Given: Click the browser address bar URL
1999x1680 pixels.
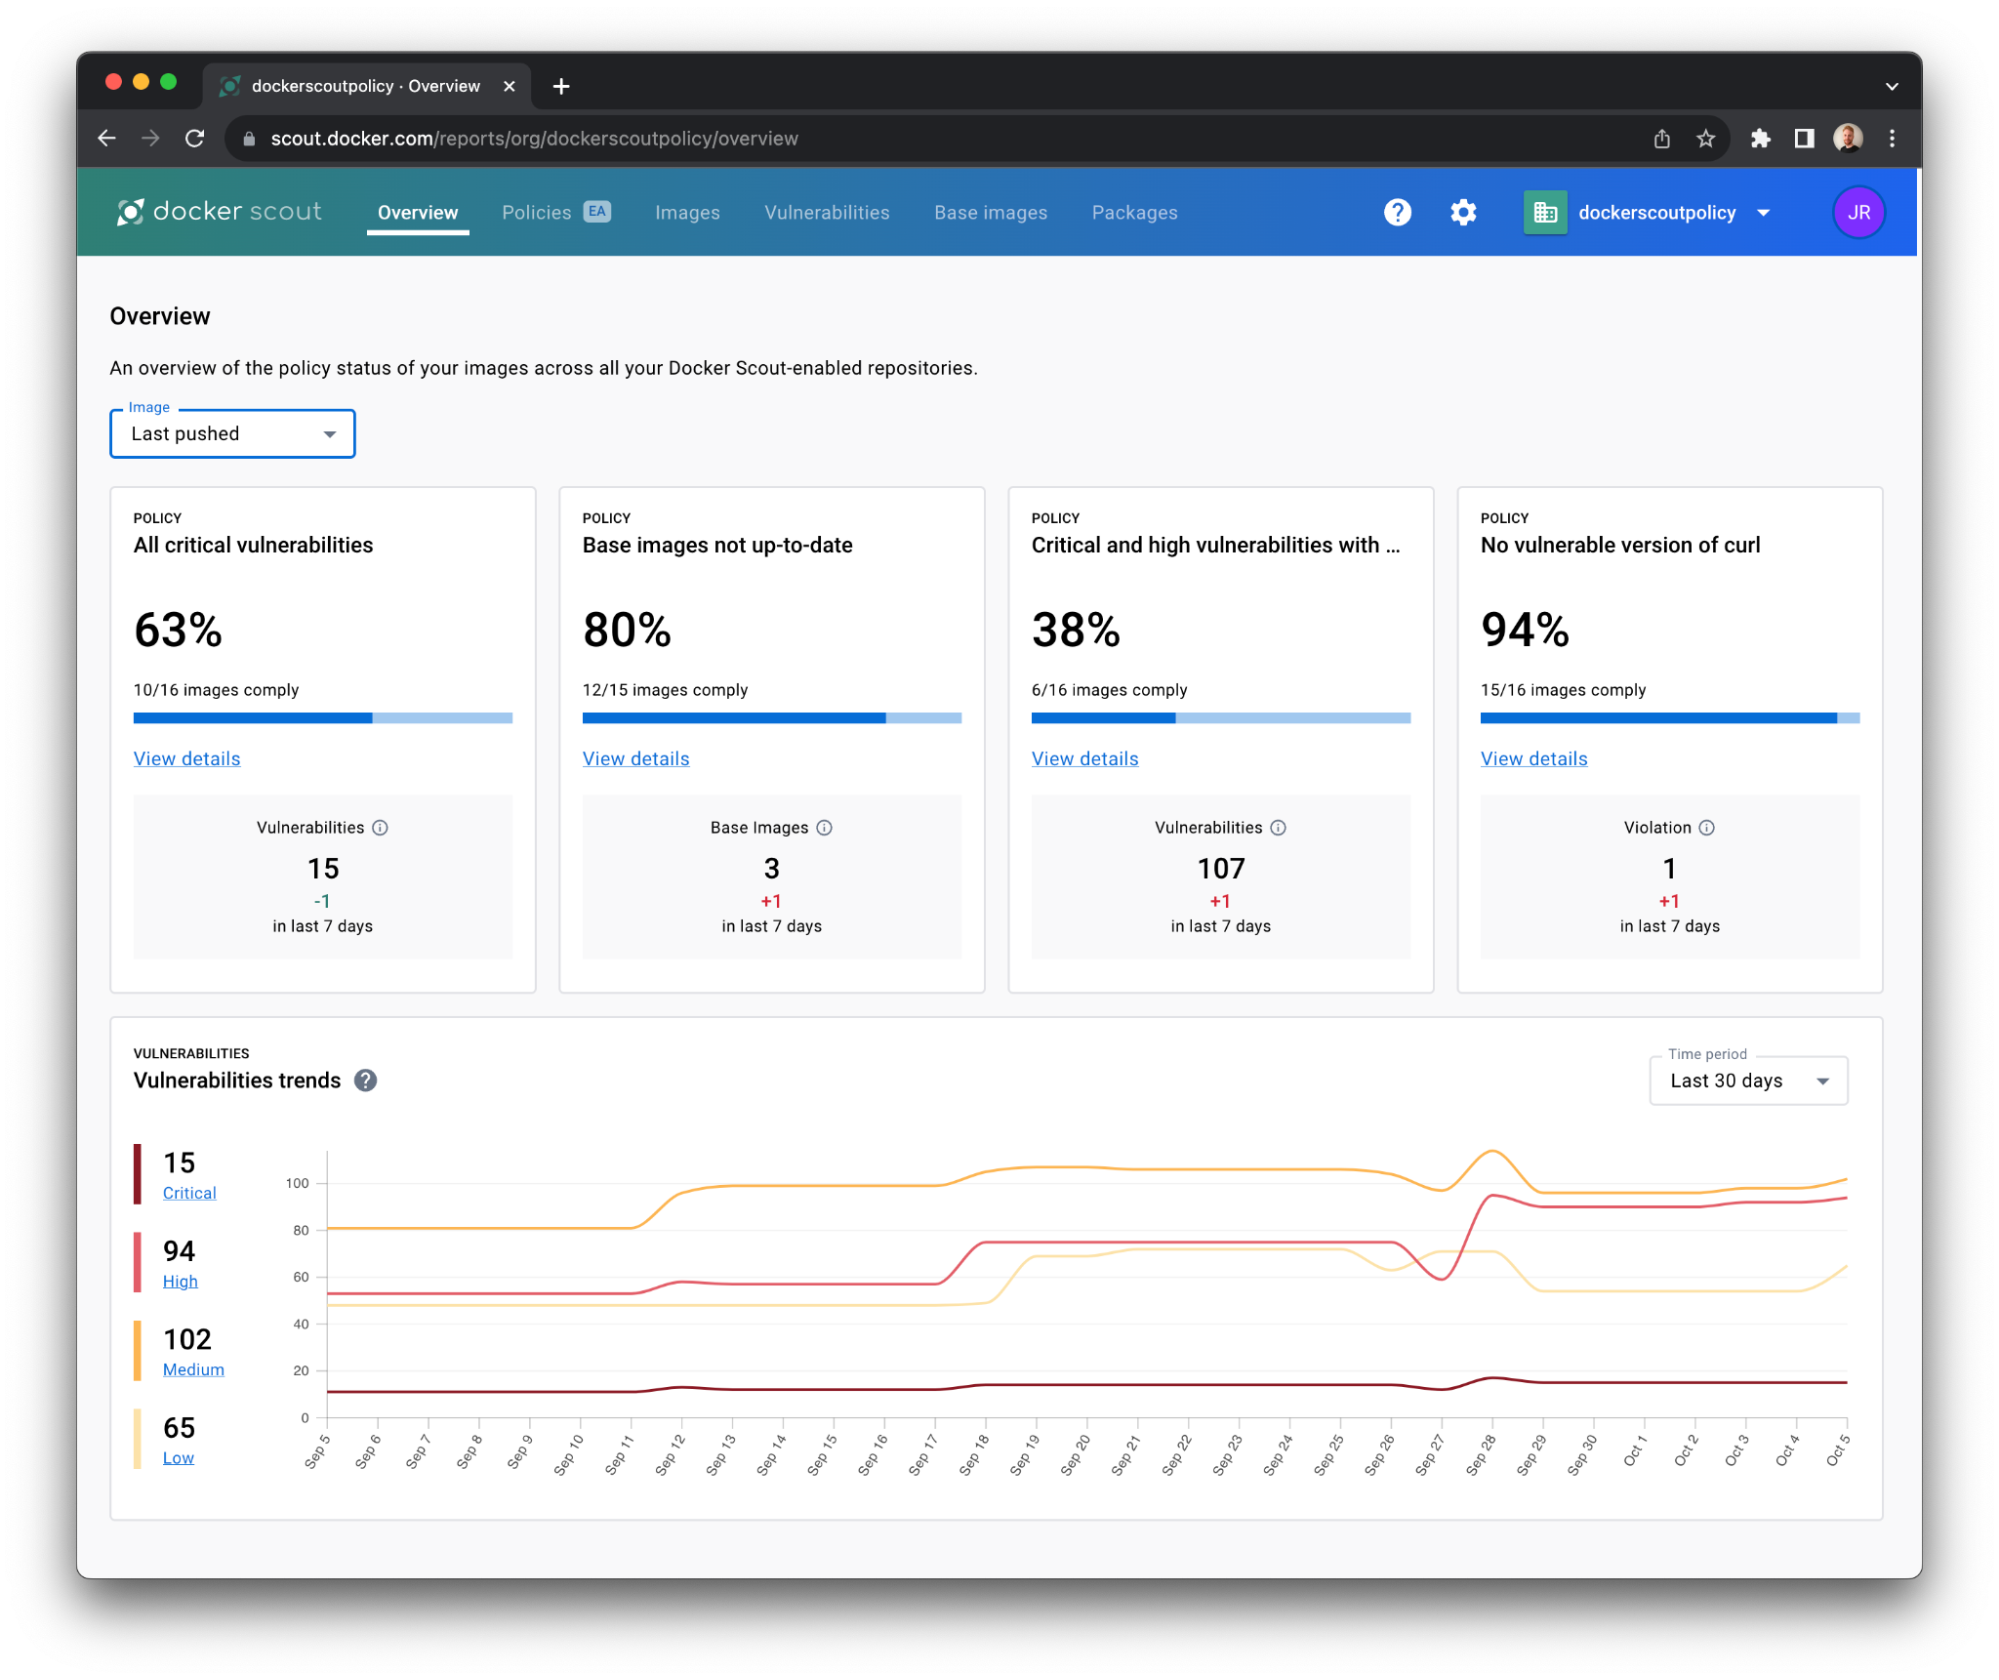Looking at the screenshot, I should (534, 139).
